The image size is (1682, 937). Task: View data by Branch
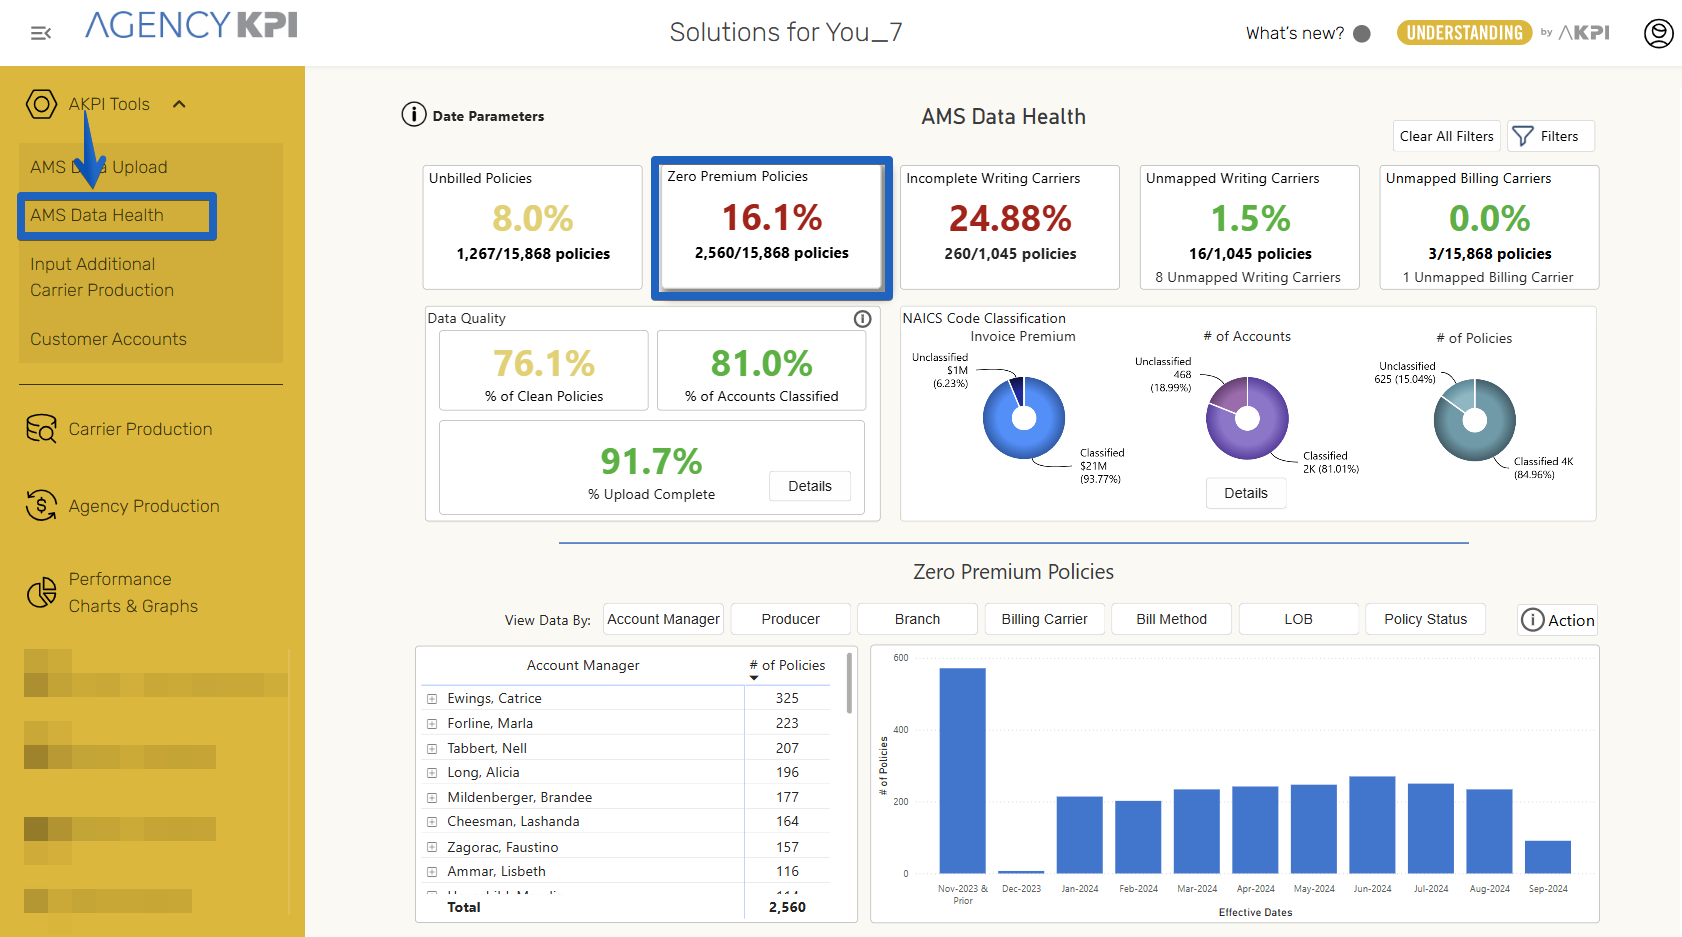pyautogui.click(x=917, y=619)
